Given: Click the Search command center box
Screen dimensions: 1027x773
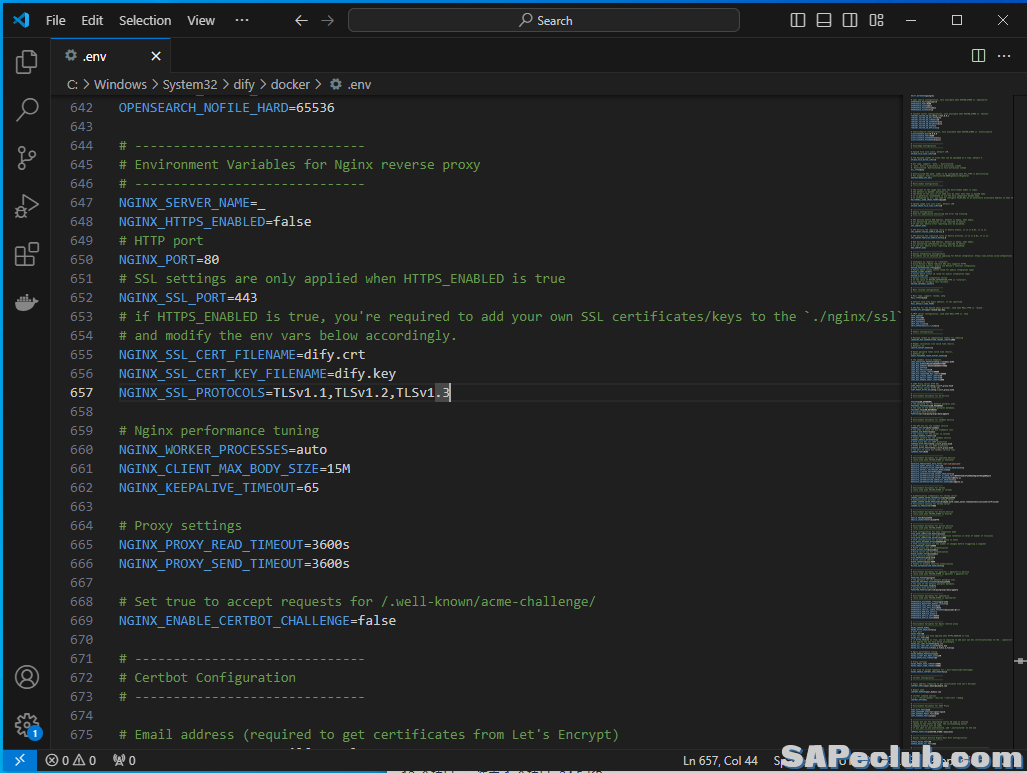Looking at the screenshot, I should pos(544,20).
